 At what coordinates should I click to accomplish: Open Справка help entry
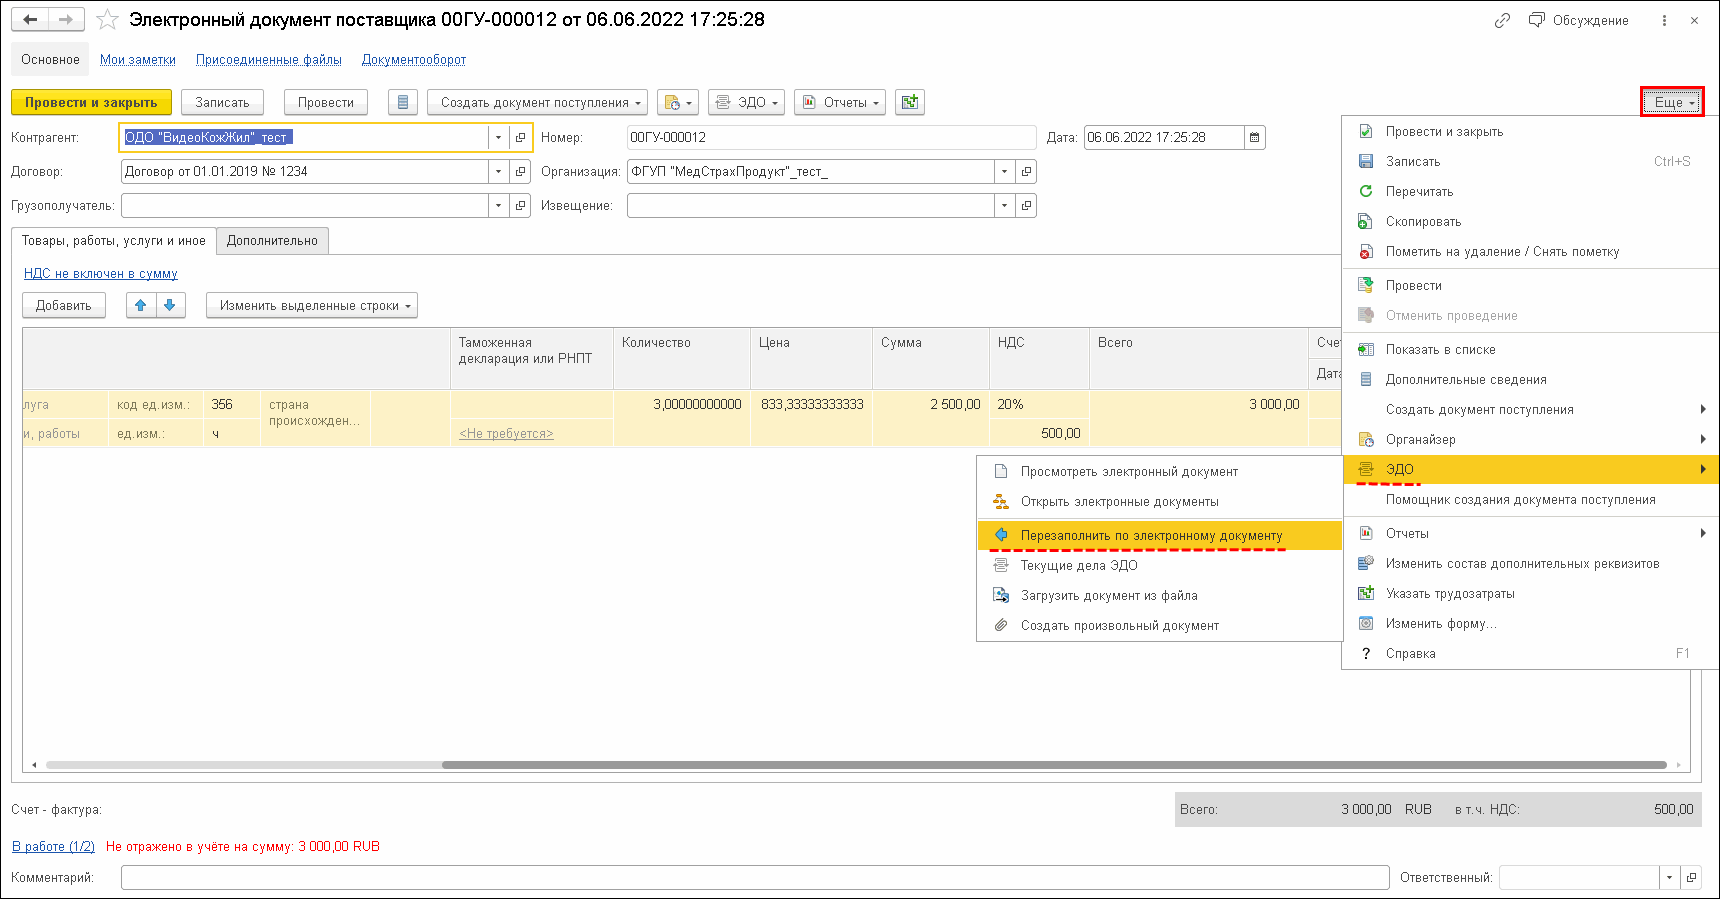1529,653
